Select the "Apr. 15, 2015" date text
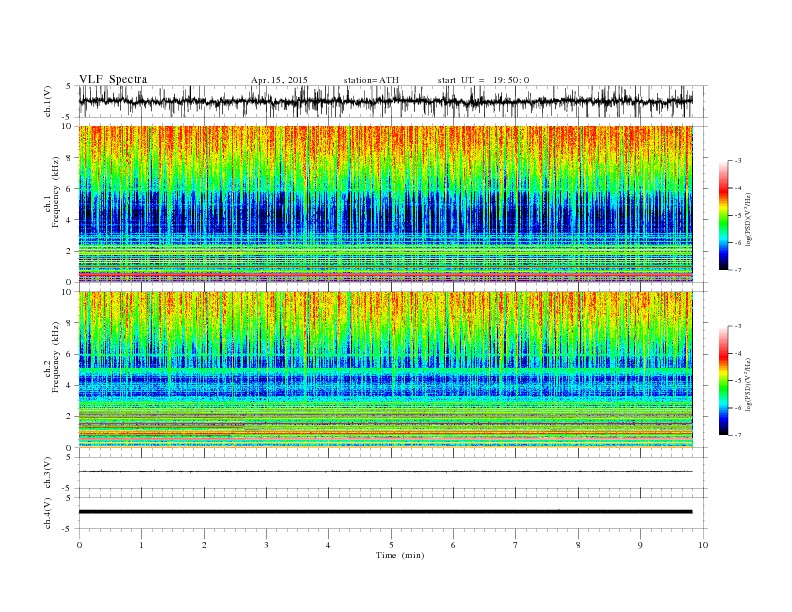 279,80
